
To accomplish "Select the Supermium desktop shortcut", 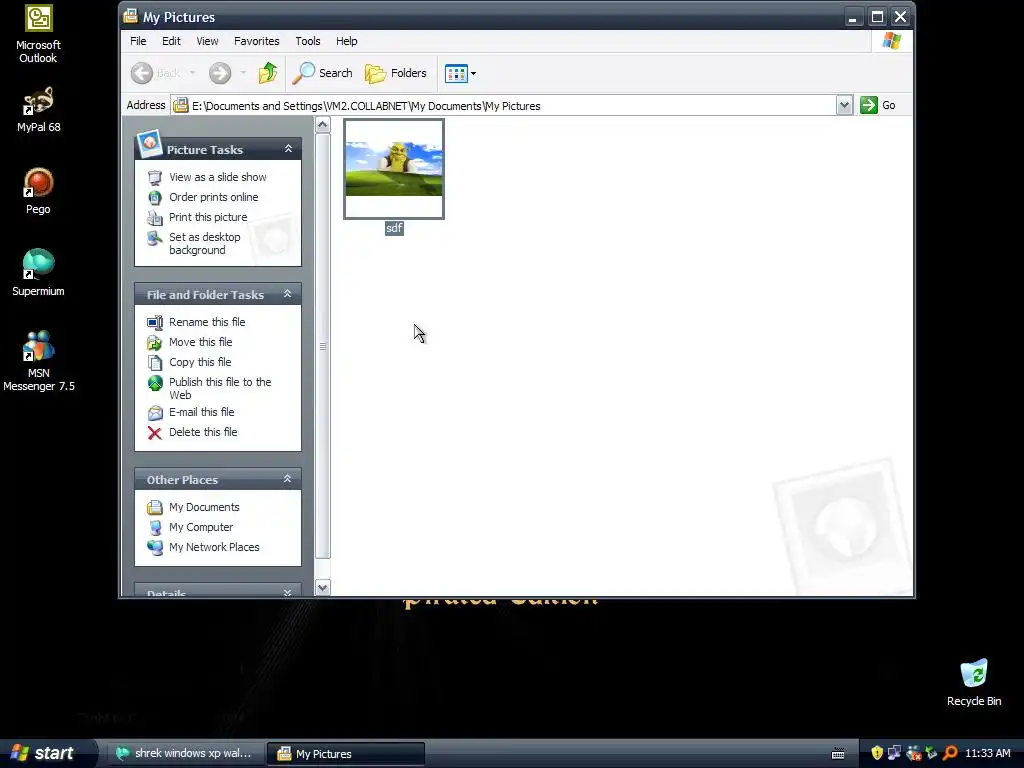I will [38, 272].
